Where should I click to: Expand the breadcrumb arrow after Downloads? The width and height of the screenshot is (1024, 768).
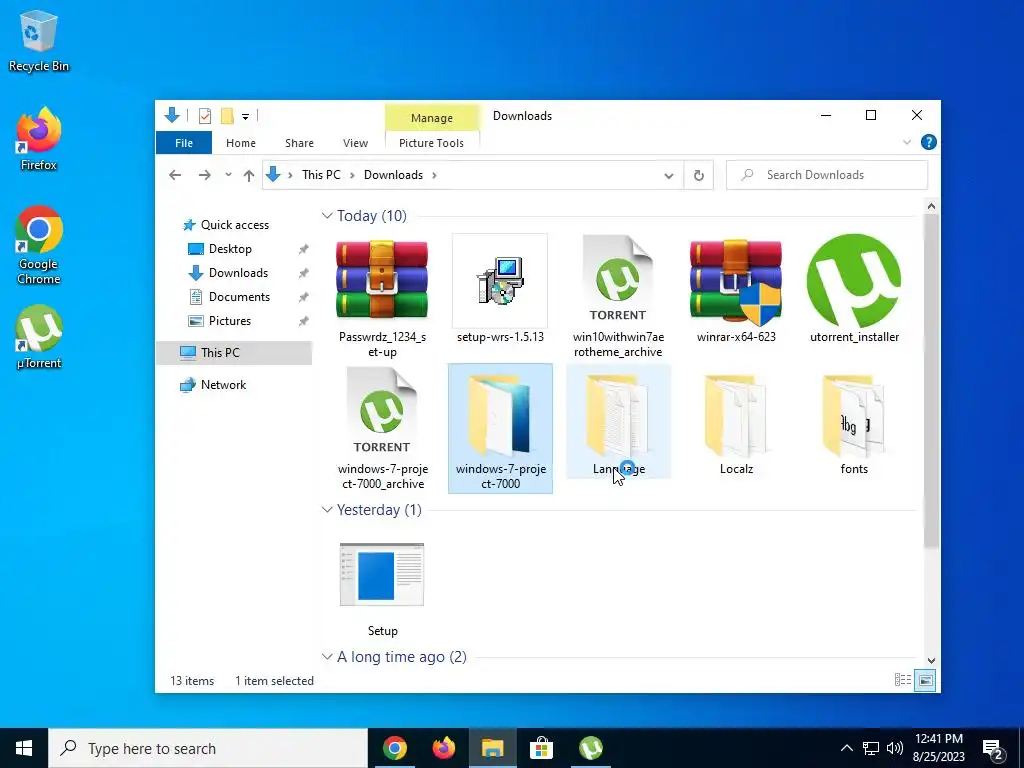pyautogui.click(x=434, y=175)
